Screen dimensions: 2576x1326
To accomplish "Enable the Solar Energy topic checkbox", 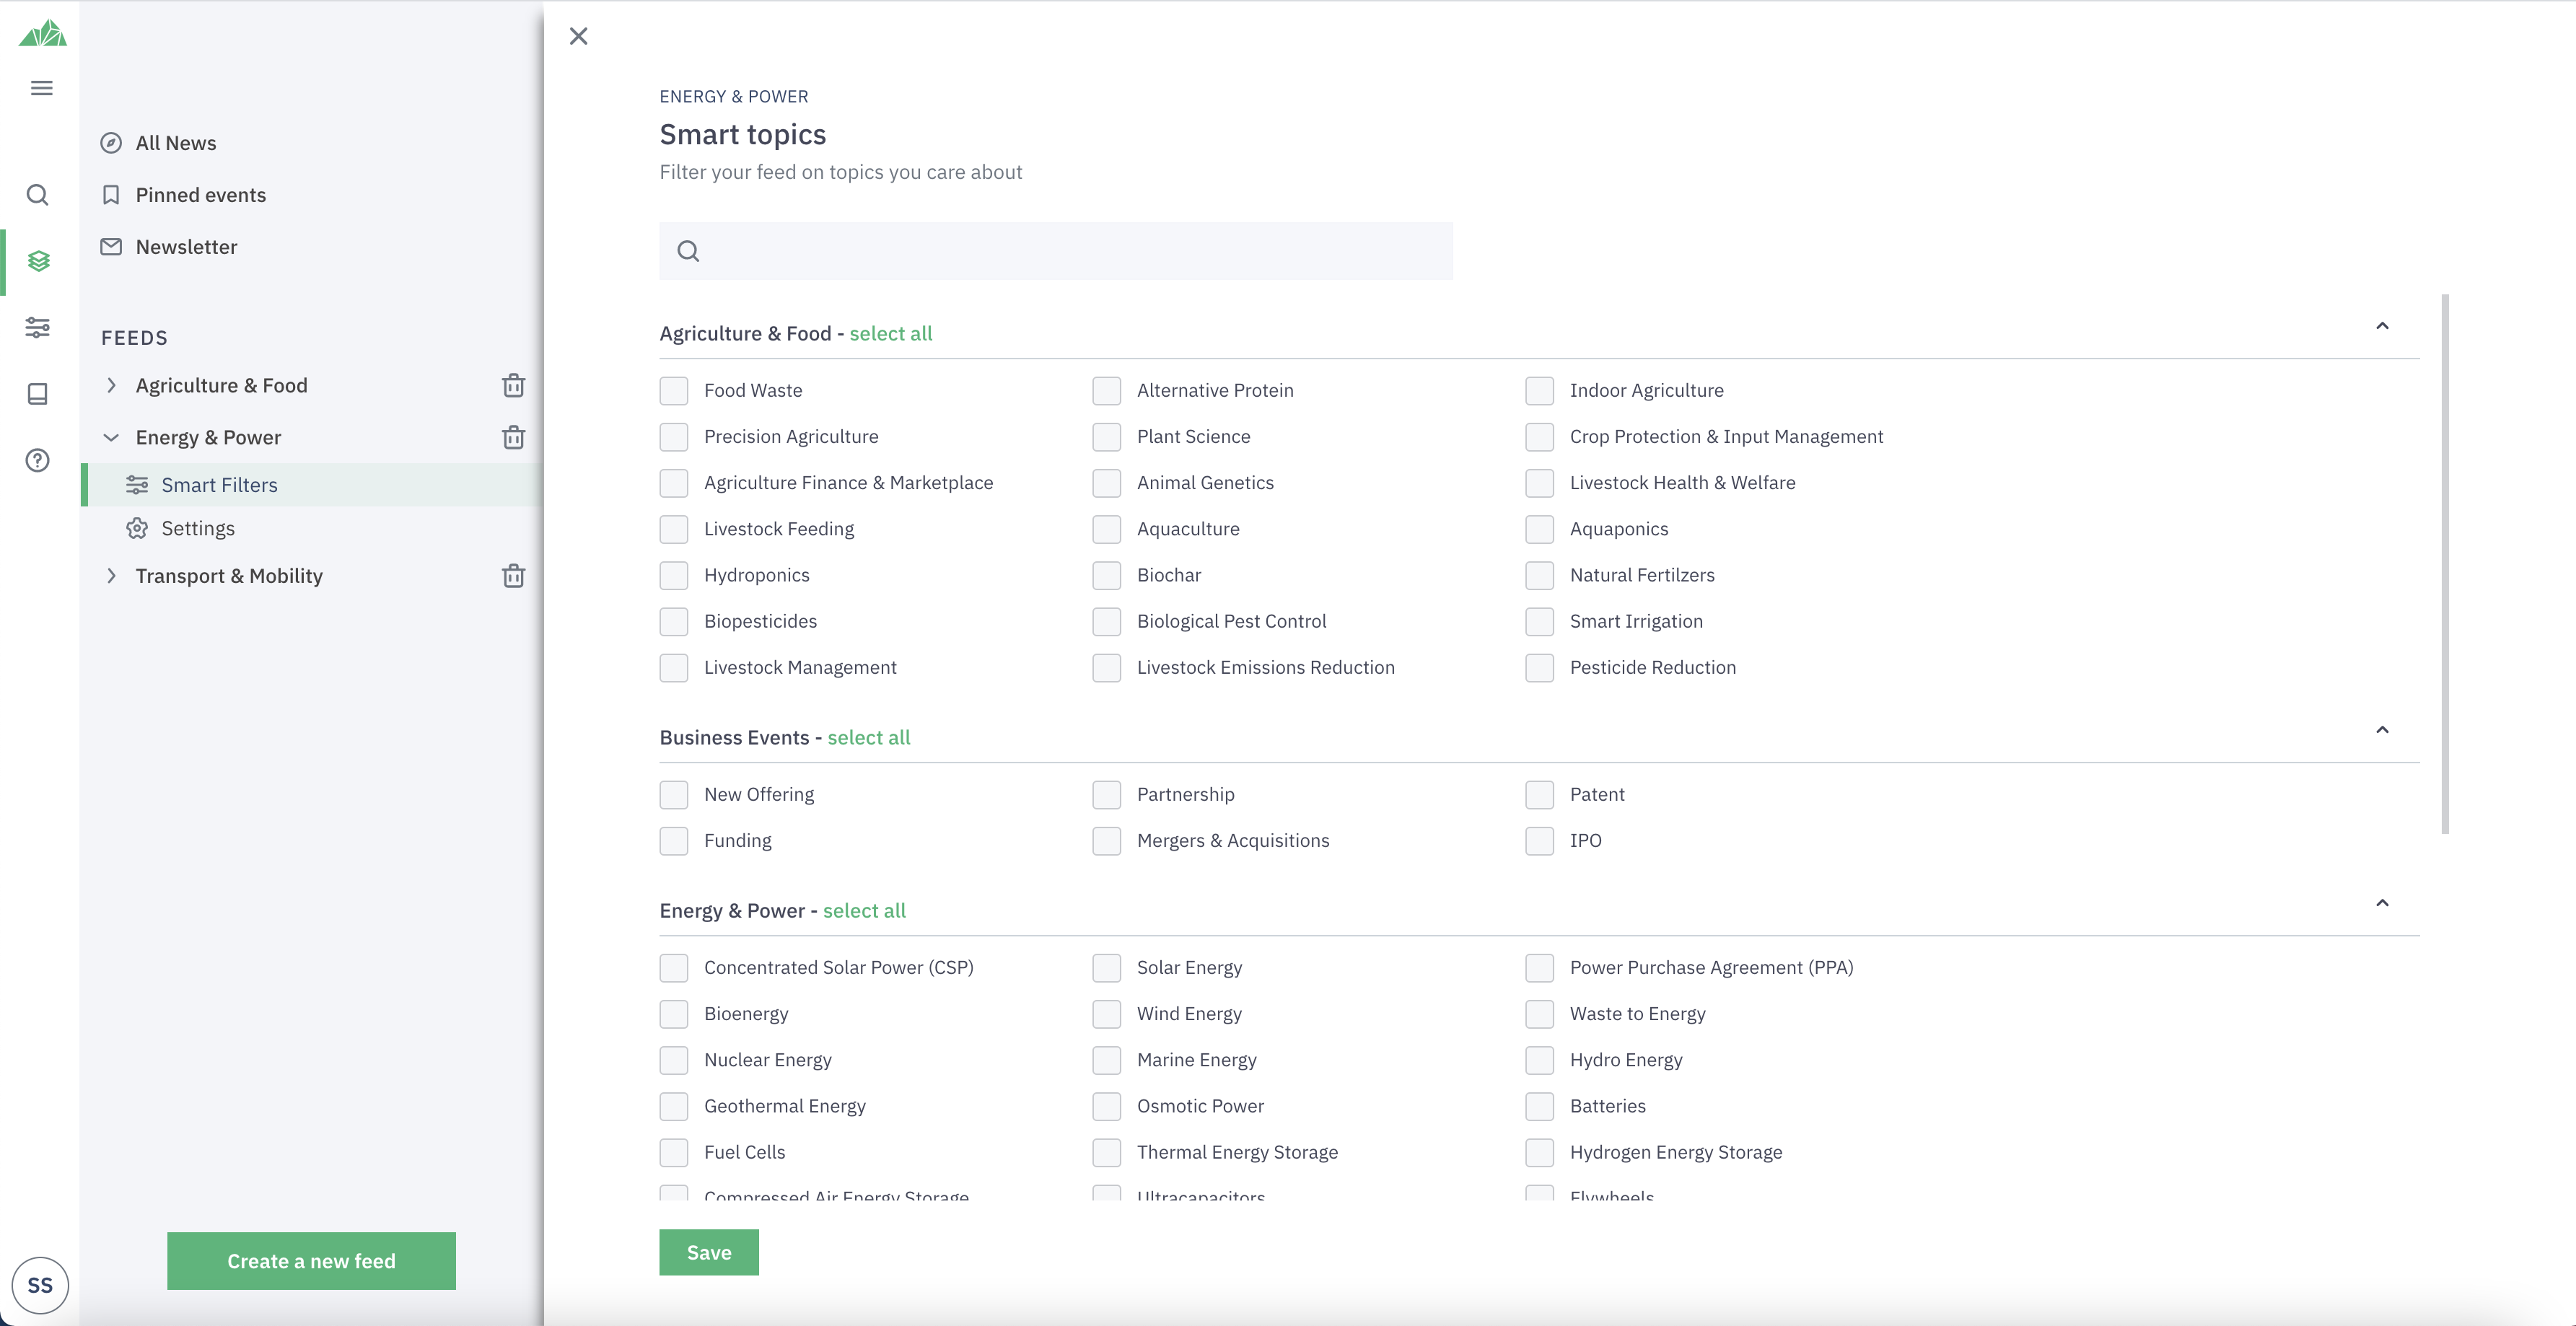I will click(1107, 968).
